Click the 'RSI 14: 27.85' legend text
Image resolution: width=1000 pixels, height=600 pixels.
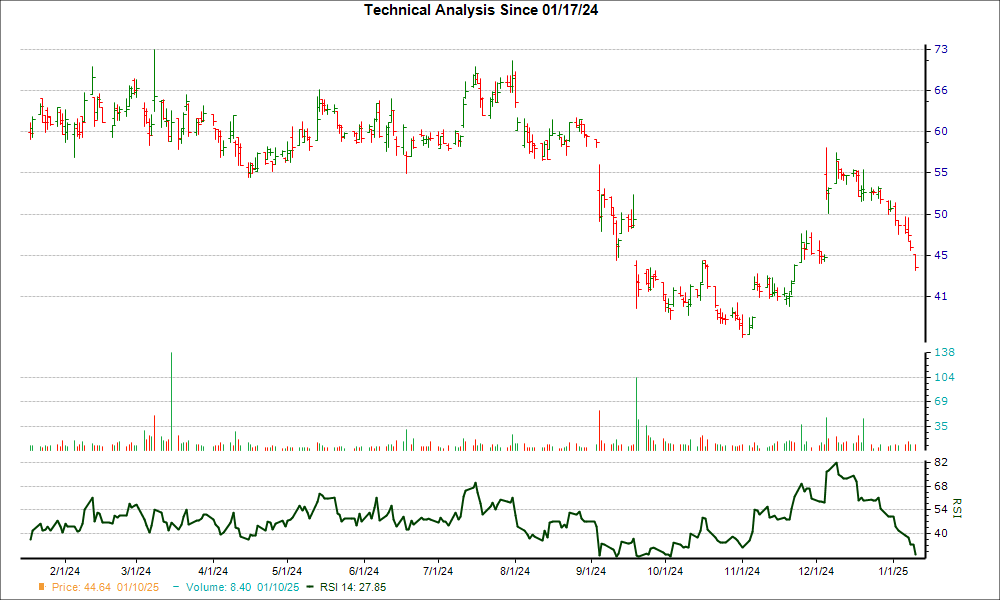(x=353, y=587)
